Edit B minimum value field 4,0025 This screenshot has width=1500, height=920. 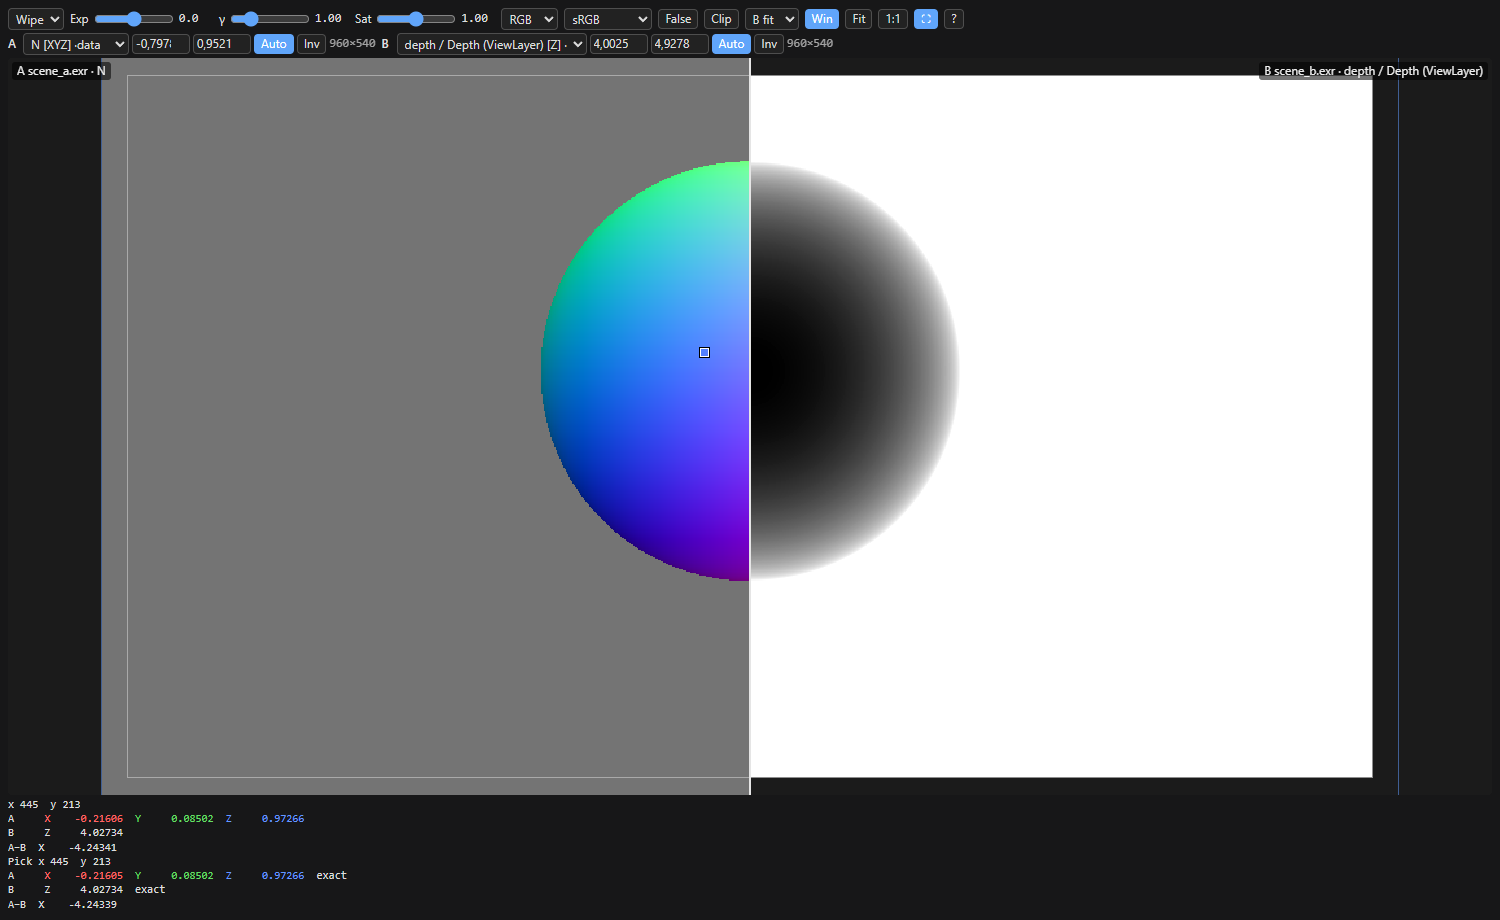[x=619, y=44]
